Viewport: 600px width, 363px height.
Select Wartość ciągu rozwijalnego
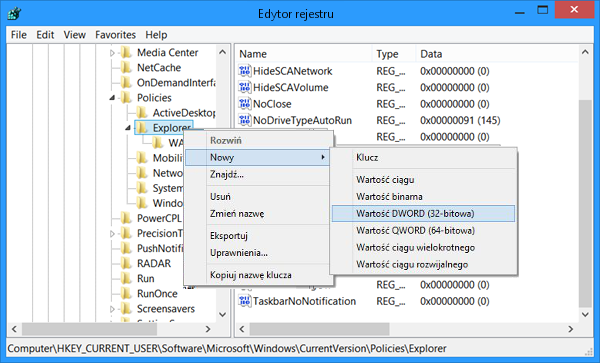(x=423, y=264)
